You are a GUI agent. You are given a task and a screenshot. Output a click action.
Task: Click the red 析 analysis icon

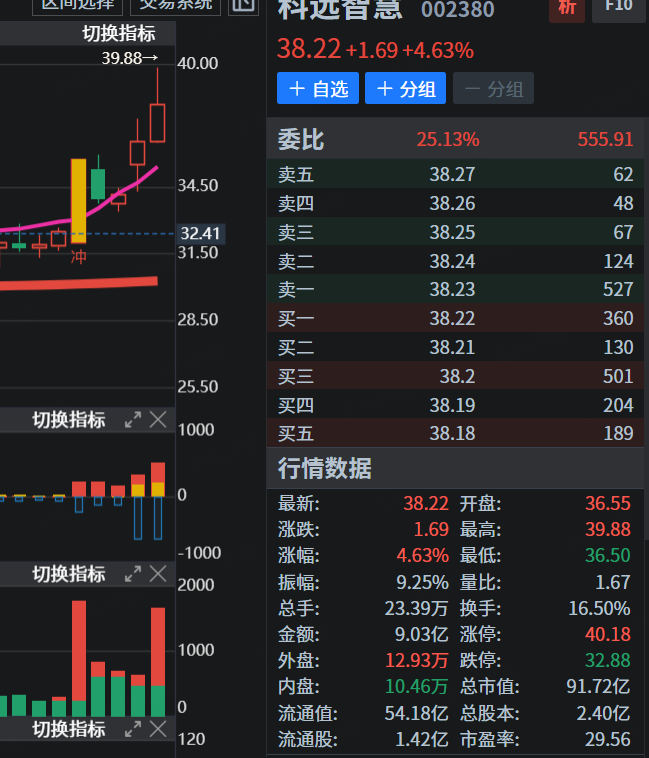[x=567, y=8]
